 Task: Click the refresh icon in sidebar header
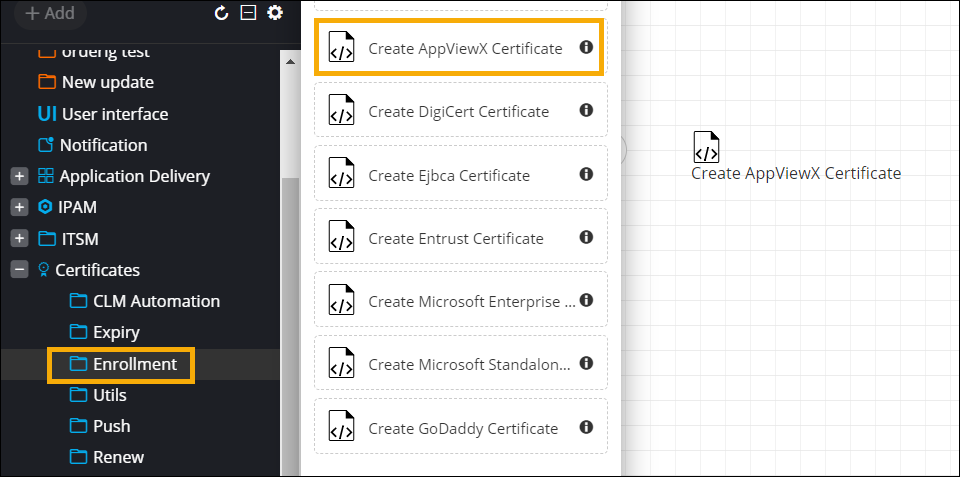[221, 13]
